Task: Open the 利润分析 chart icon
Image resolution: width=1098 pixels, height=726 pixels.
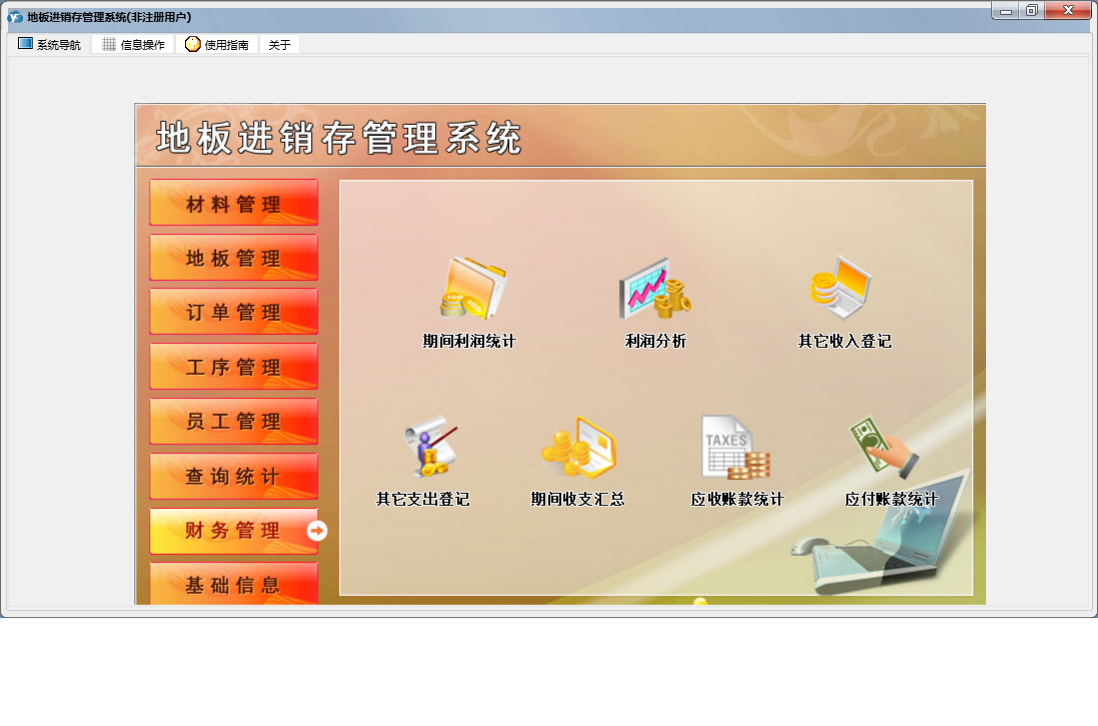Action: coord(655,288)
